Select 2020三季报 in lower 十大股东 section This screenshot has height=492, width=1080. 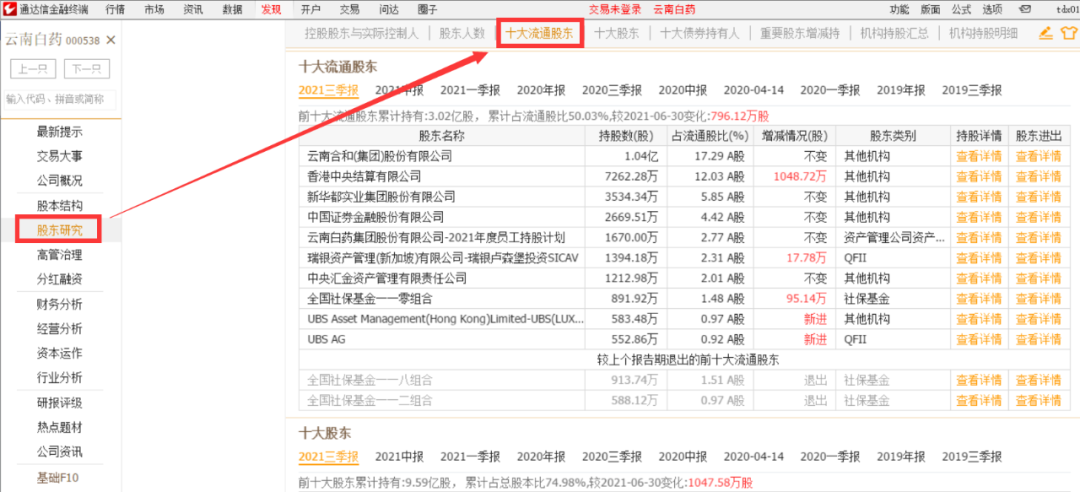click(x=612, y=457)
